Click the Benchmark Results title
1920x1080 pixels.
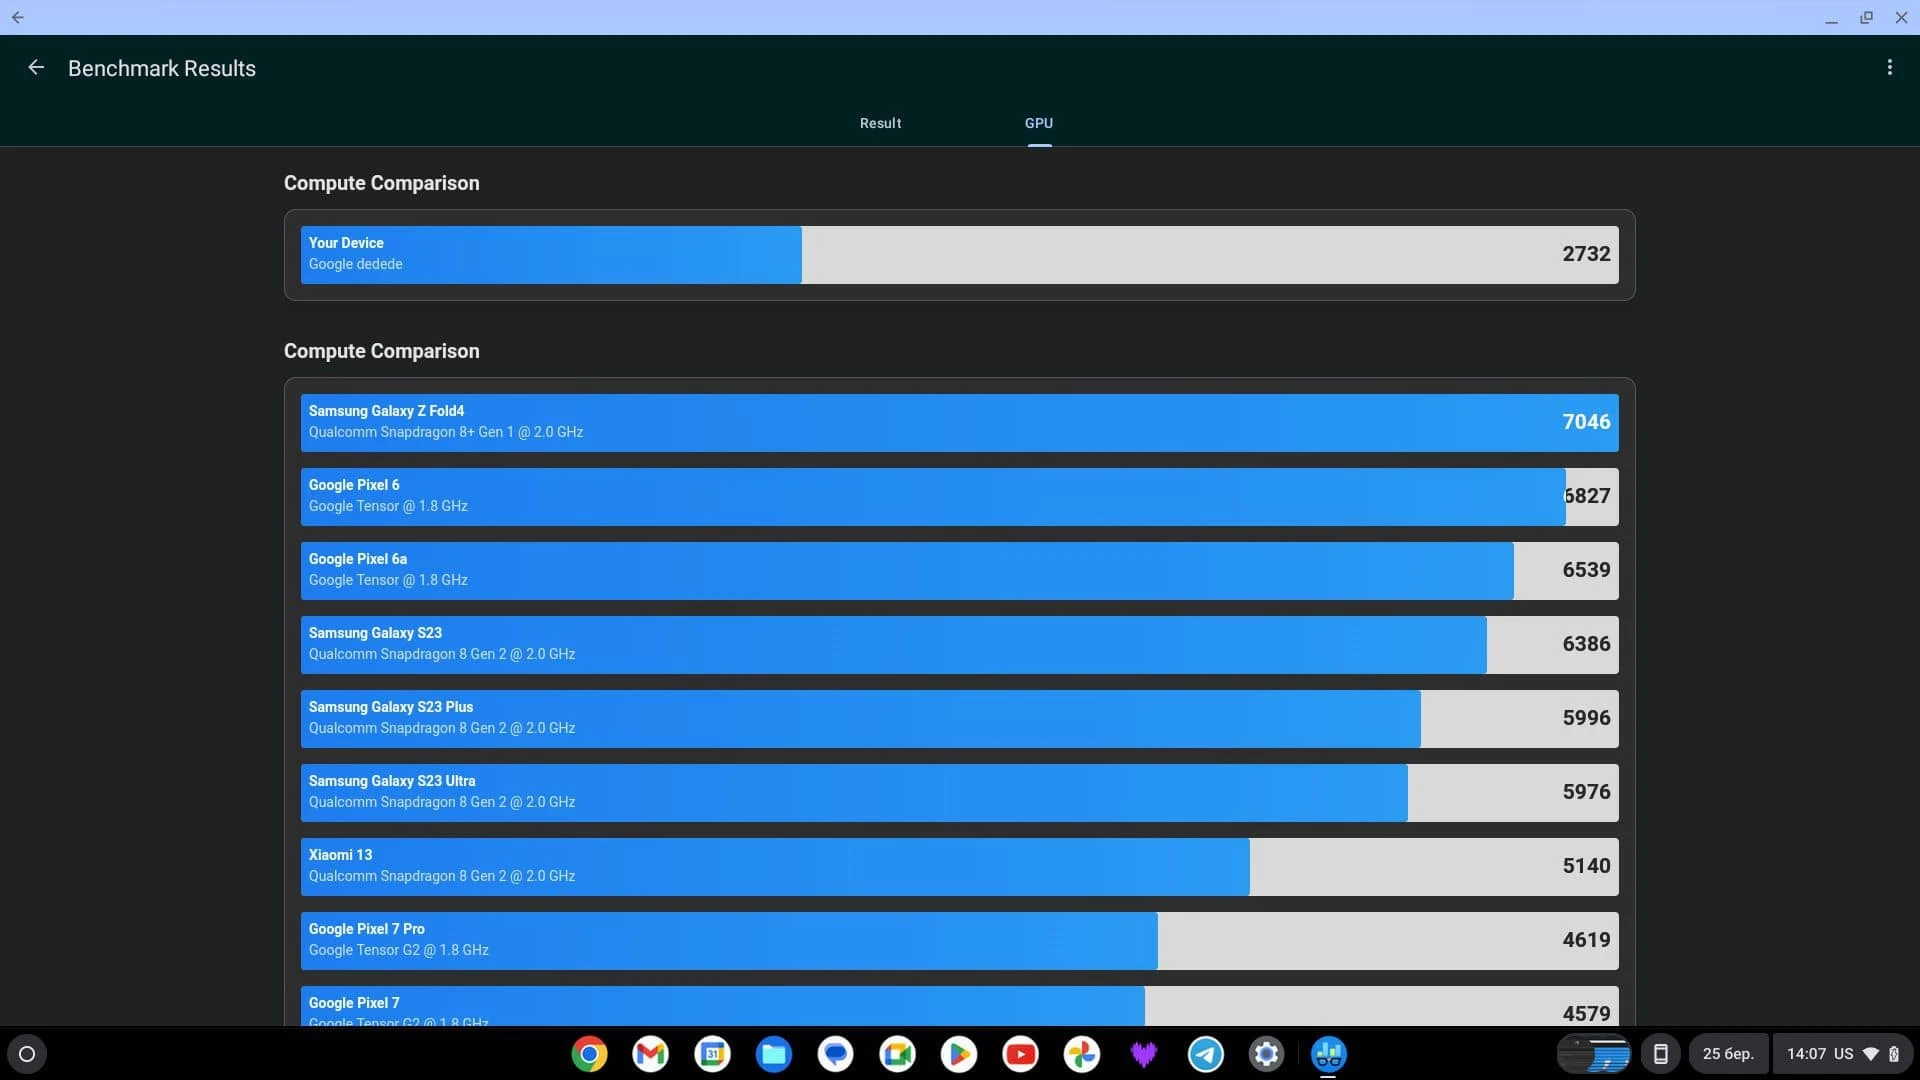(x=162, y=68)
